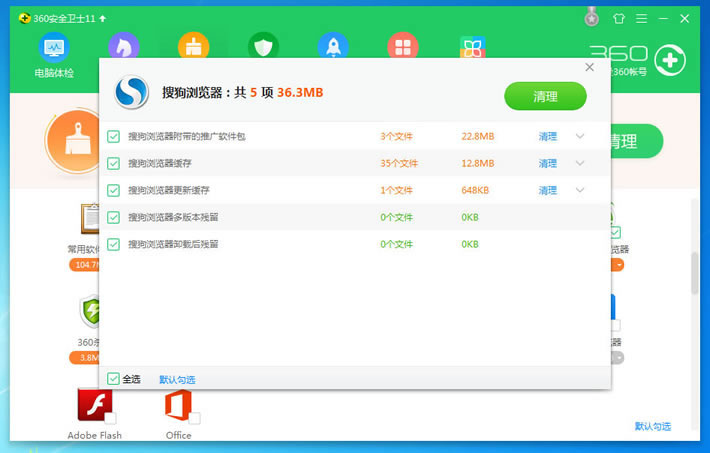Click the medal icon in title bar
Viewport: 710px width, 453px height.
pos(591,18)
